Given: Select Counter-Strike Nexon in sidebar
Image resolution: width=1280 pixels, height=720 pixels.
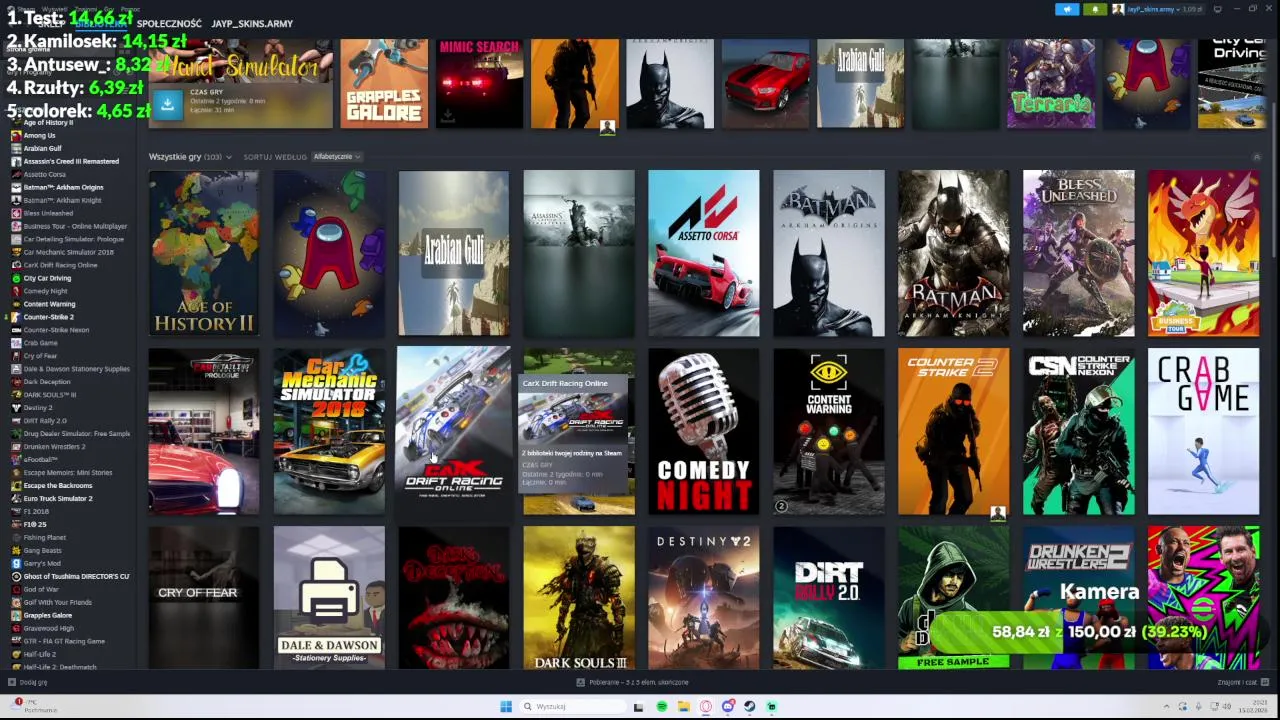Looking at the screenshot, I should click(x=56, y=330).
